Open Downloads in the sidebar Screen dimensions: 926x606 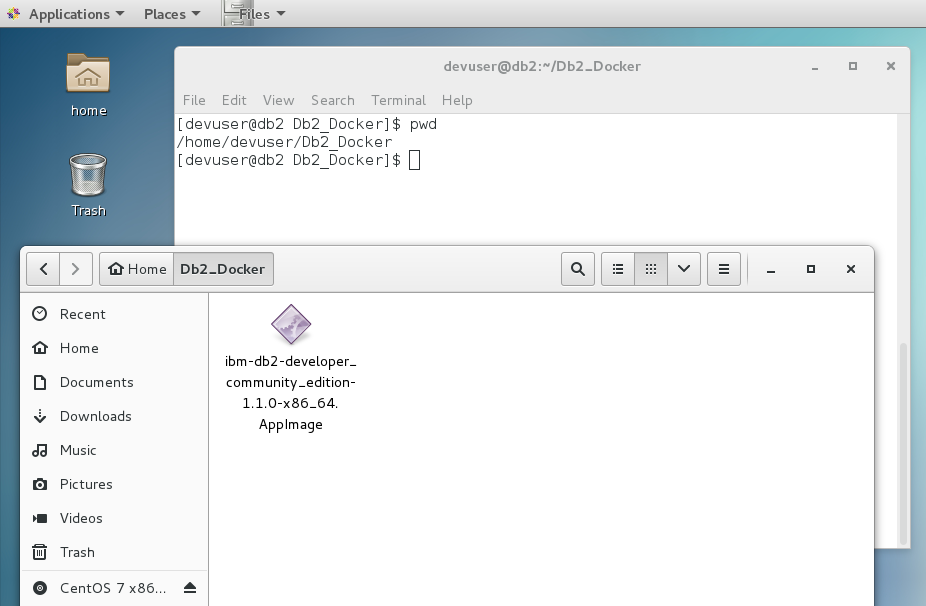click(x=114, y=416)
